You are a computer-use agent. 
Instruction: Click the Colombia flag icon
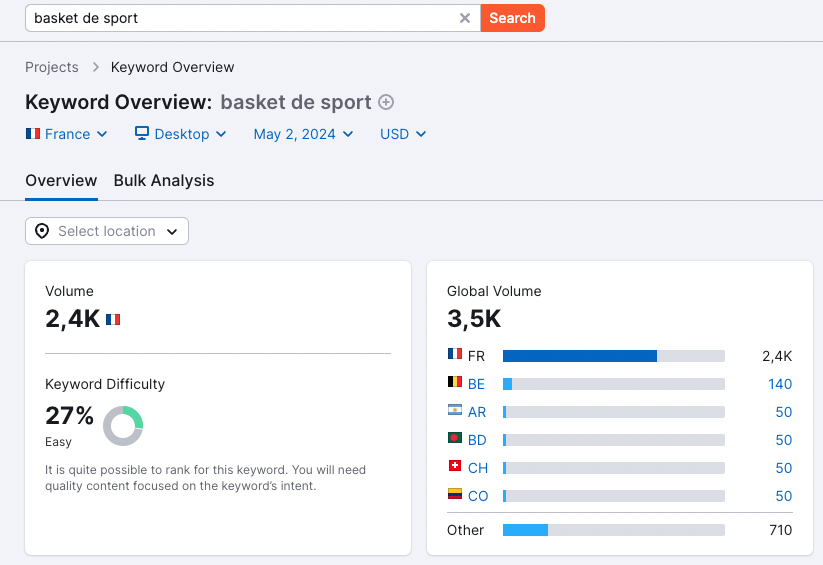(455, 495)
